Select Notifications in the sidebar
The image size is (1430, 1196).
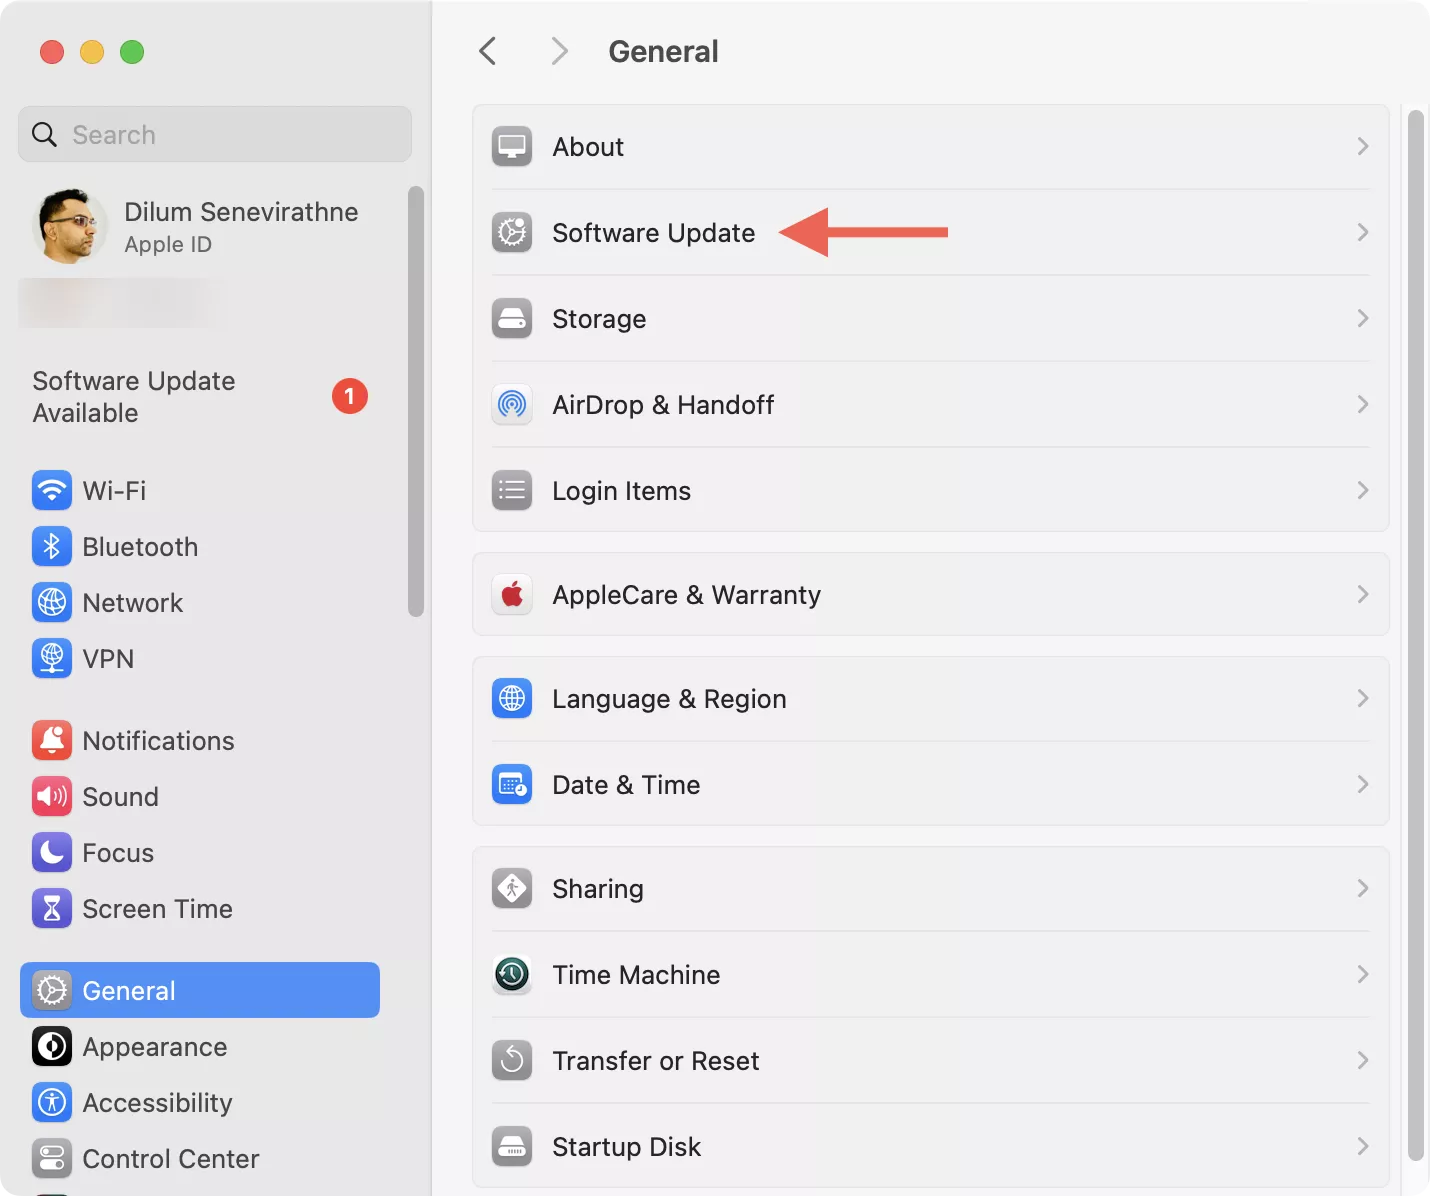tap(200, 741)
